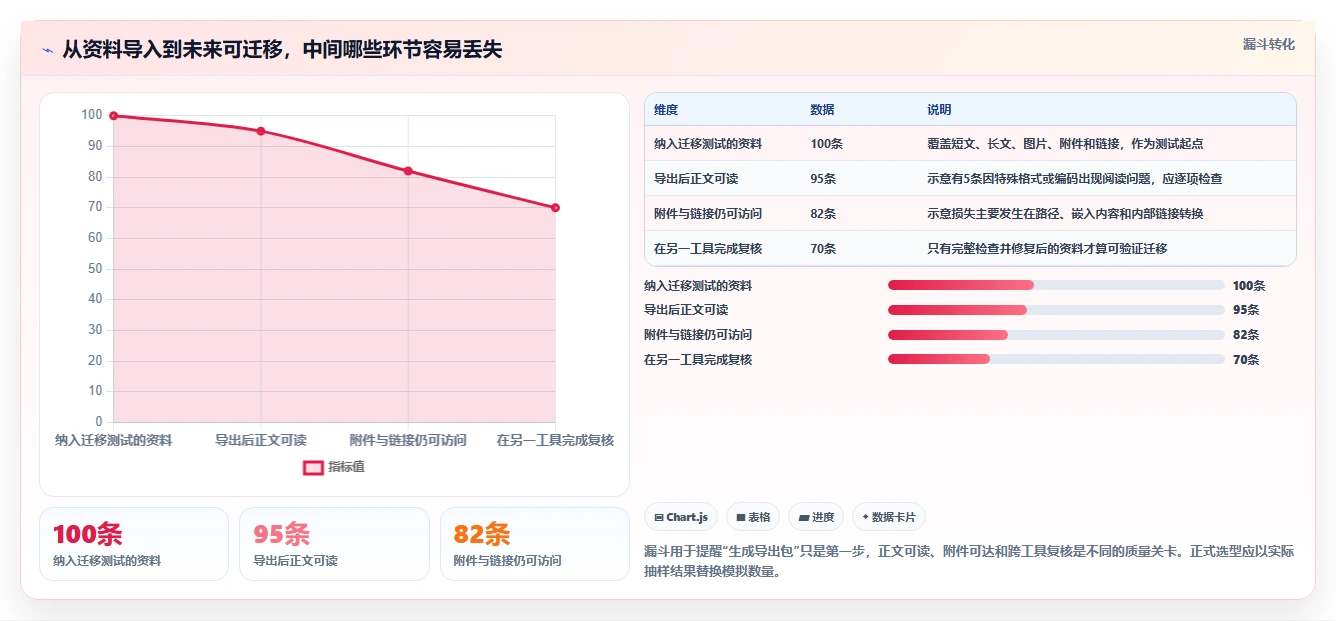The height and width of the screenshot is (621, 1336).
Task: Click table cell 95条
Action: click(824, 179)
